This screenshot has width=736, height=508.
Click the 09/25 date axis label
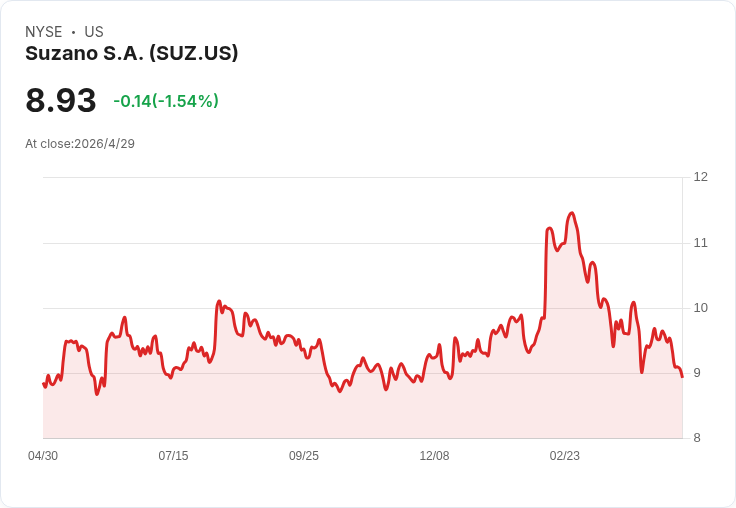(304, 456)
